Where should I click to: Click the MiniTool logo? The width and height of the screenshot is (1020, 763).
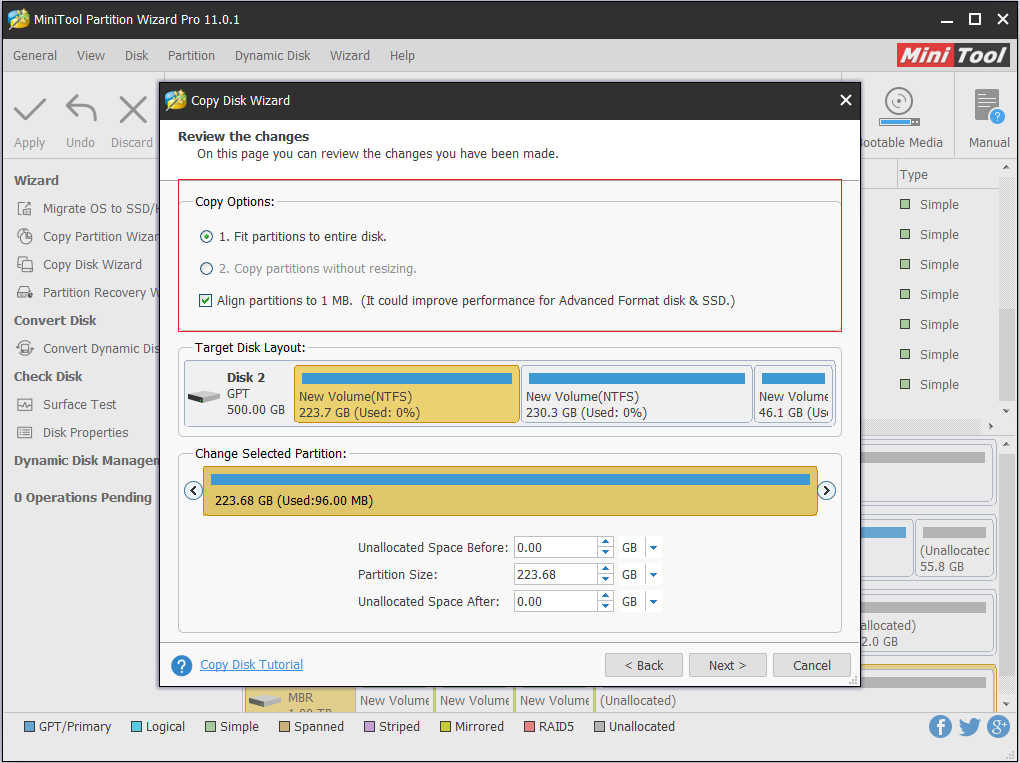[953, 55]
